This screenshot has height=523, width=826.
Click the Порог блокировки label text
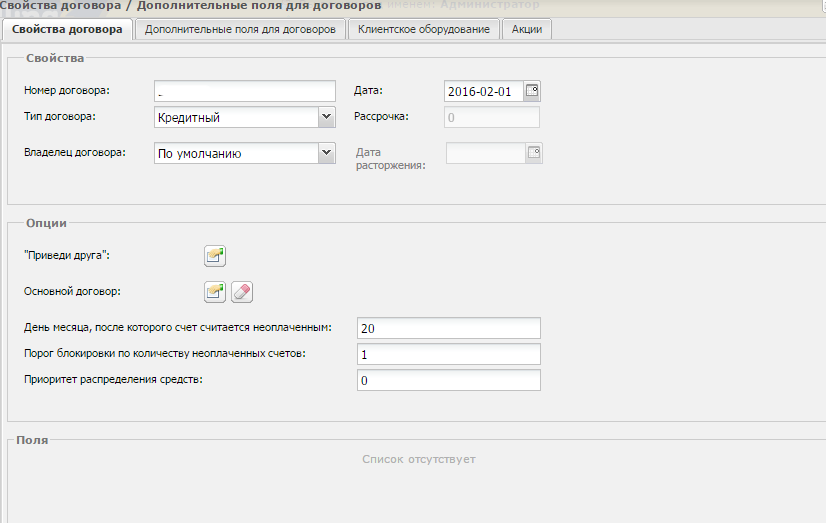(165, 353)
